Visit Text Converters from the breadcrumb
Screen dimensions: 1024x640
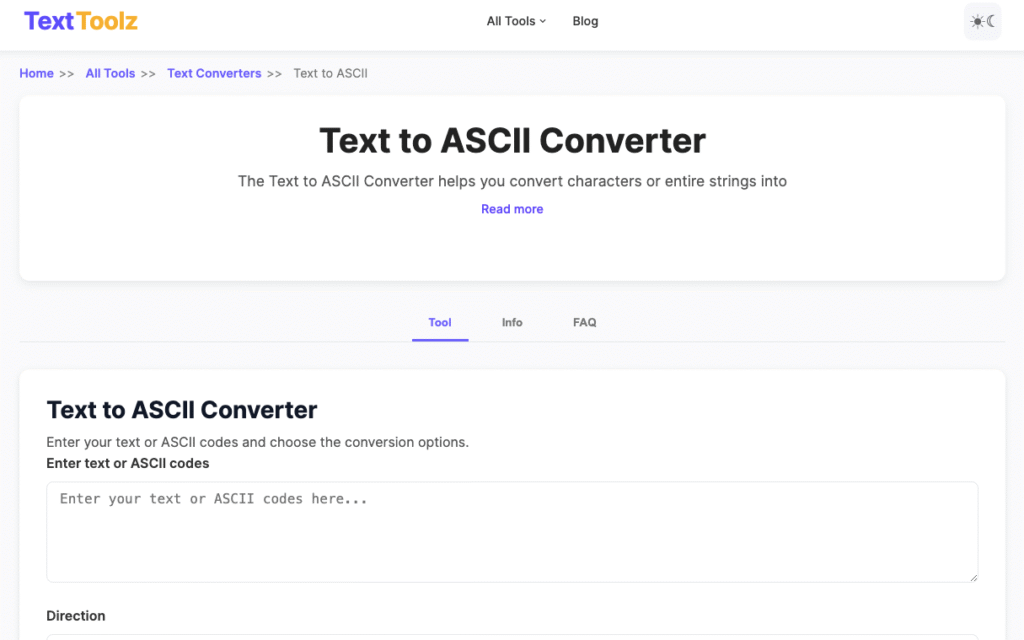pyautogui.click(x=214, y=73)
